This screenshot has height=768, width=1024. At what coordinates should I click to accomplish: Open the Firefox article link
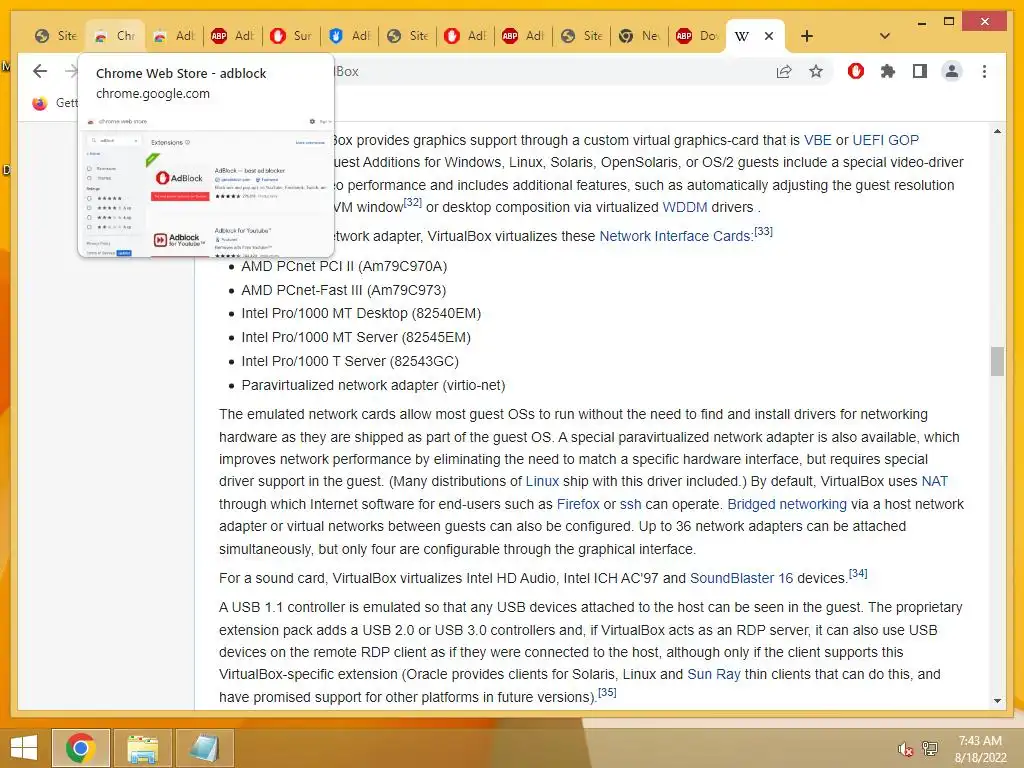(x=577, y=504)
